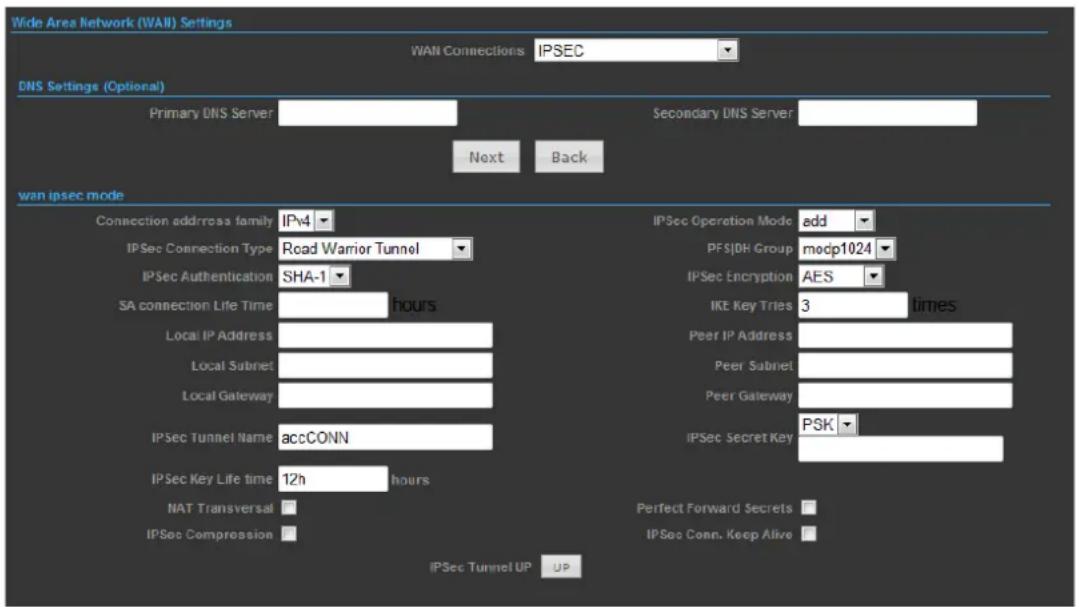Enable the IPSec Compression checkbox

[x=289, y=534]
